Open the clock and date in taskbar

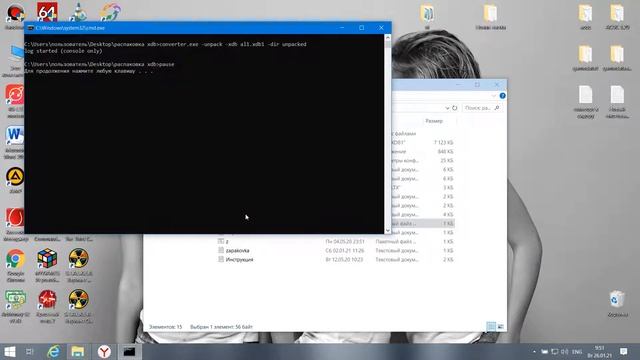point(599,351)
